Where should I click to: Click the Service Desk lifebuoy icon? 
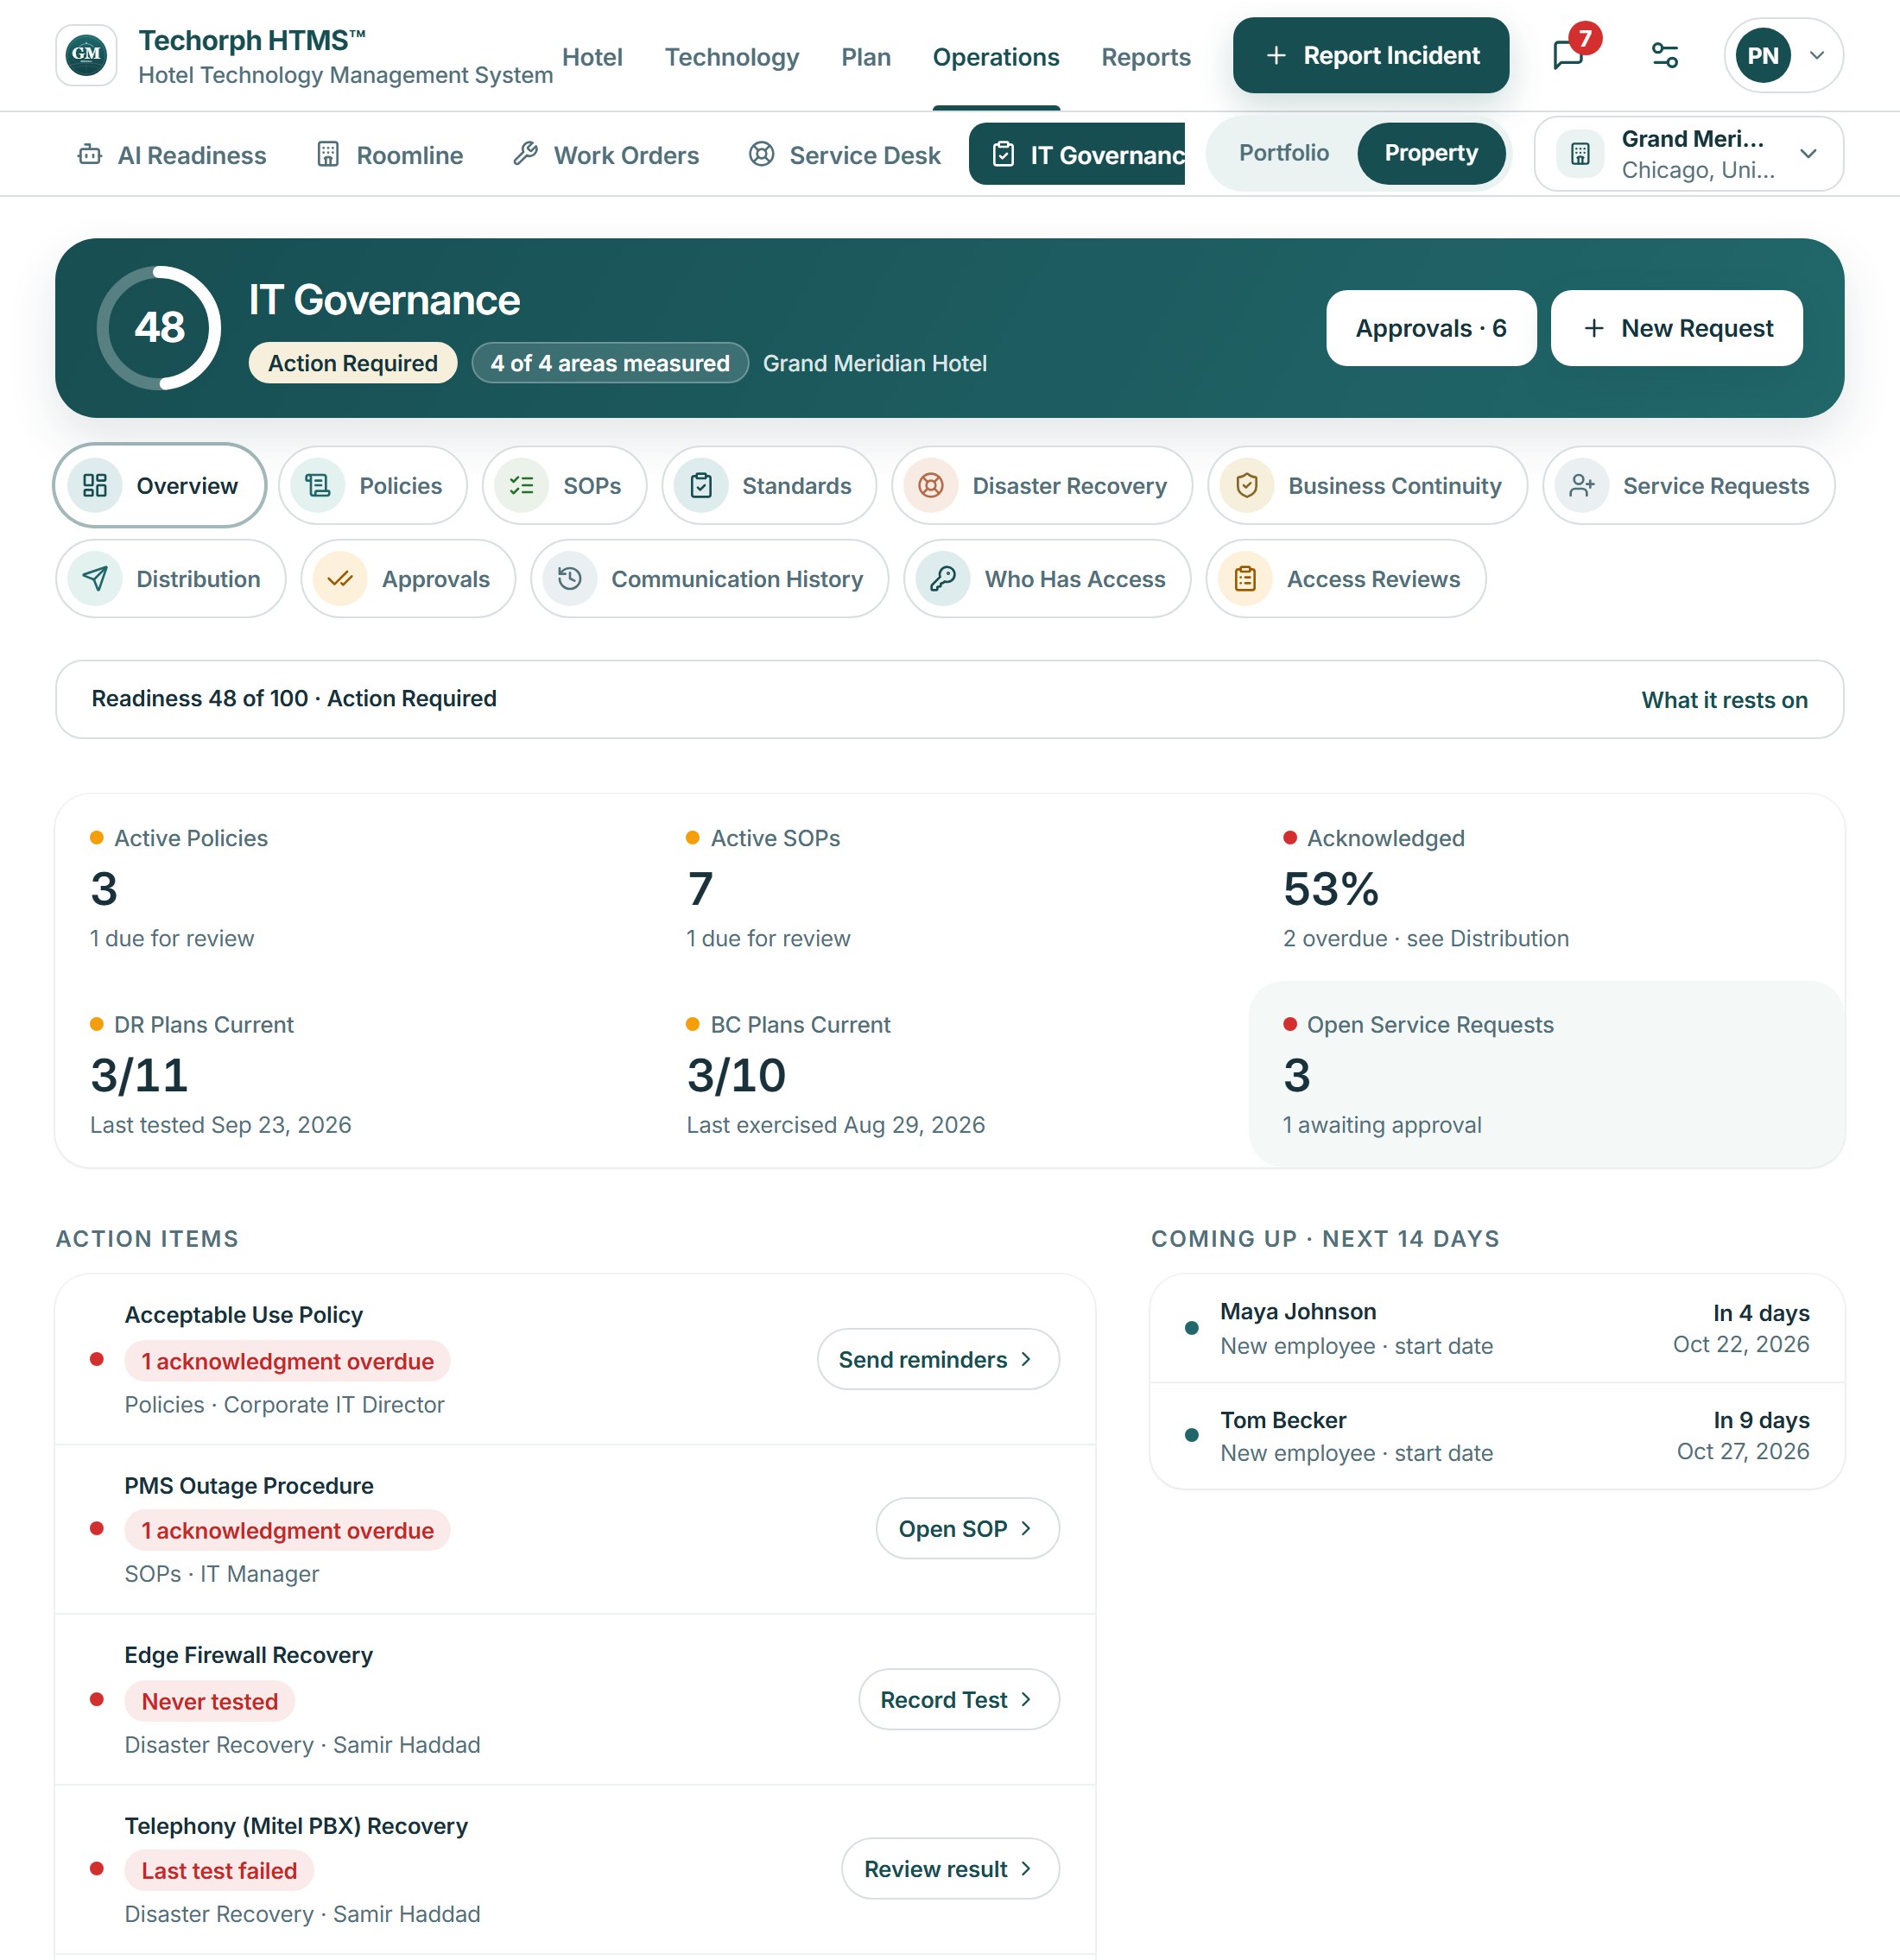click(x=762, y=154)
